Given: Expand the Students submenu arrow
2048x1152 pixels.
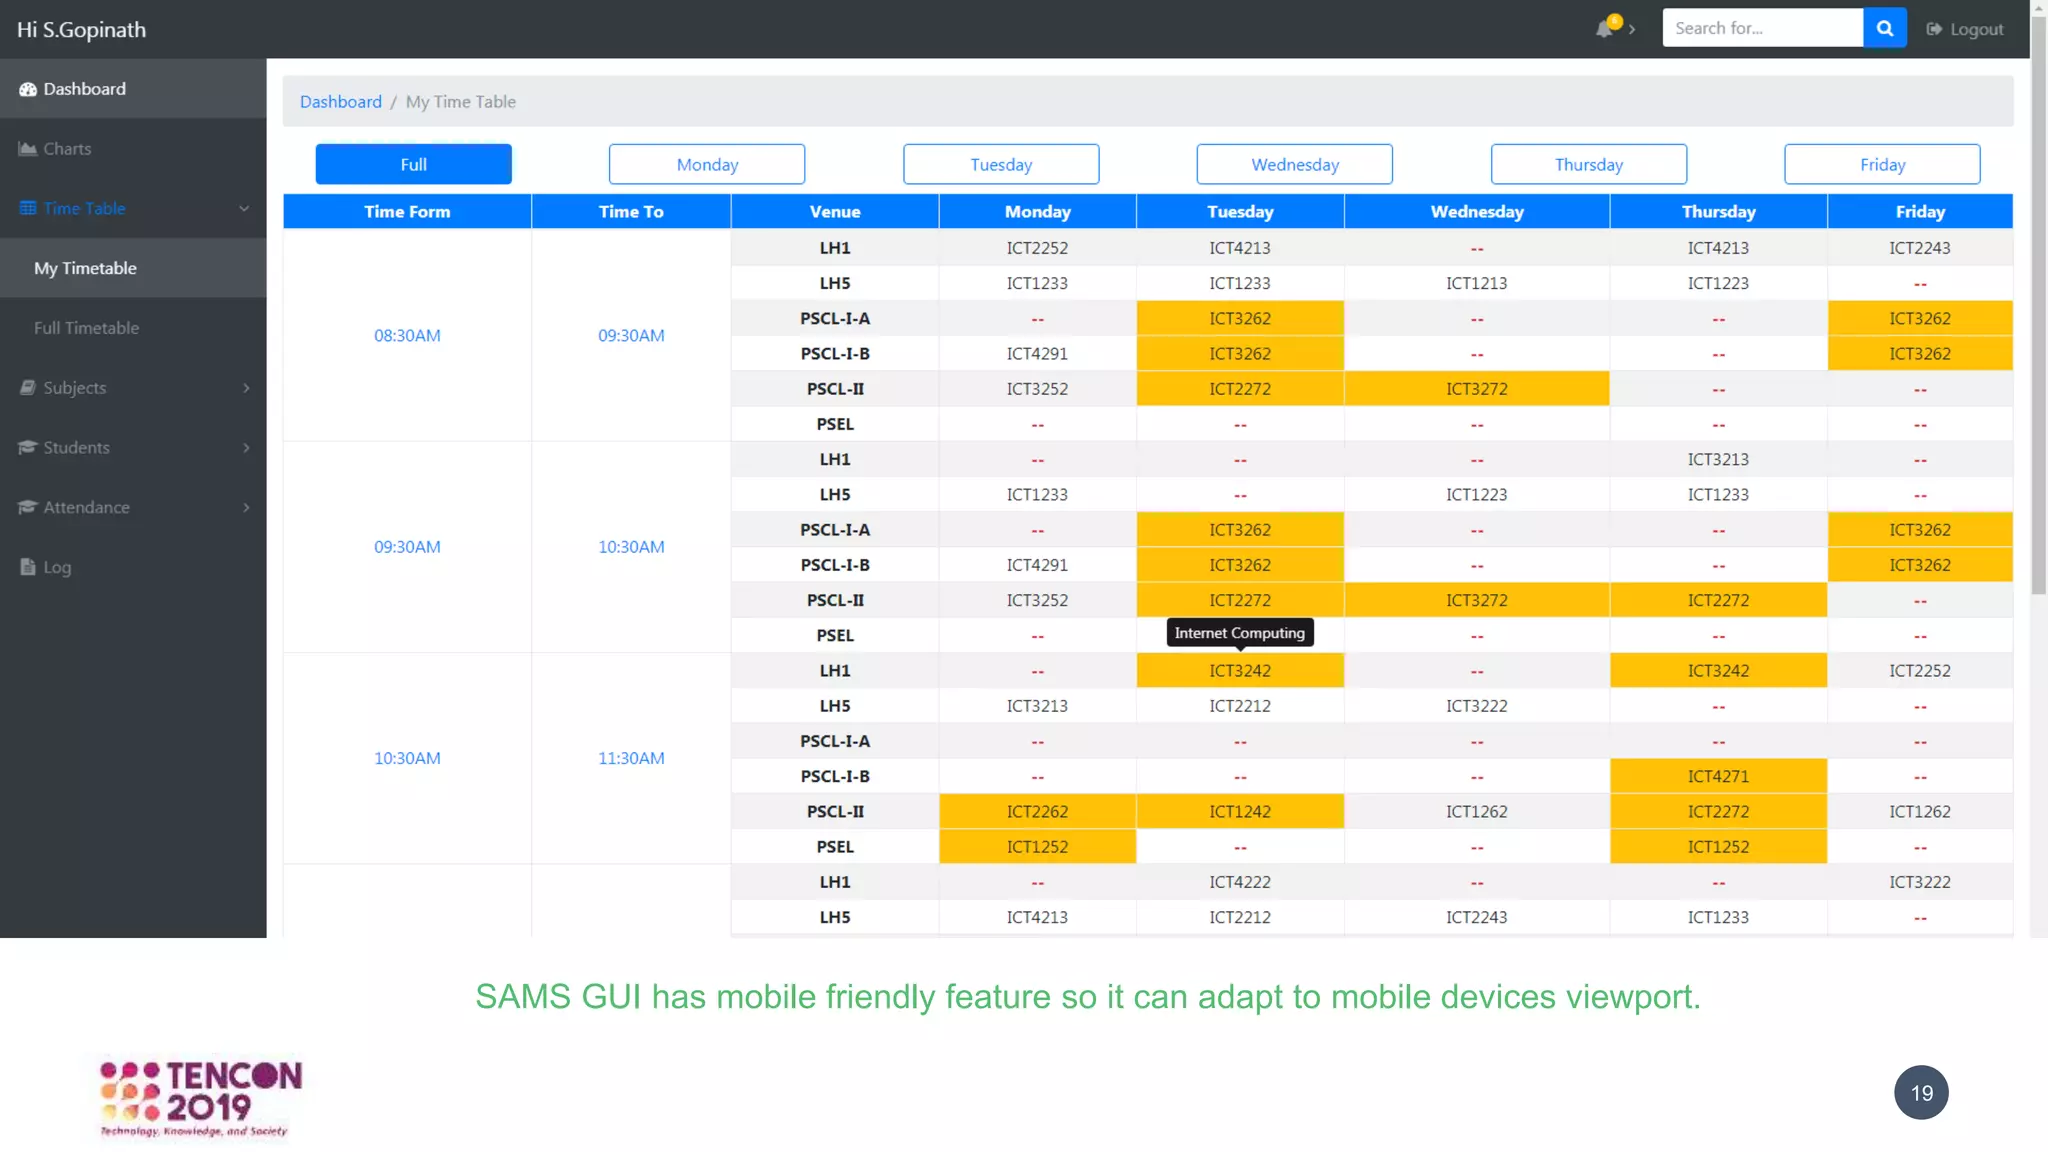Looking at the screenshot, I should tap(246, 447).
